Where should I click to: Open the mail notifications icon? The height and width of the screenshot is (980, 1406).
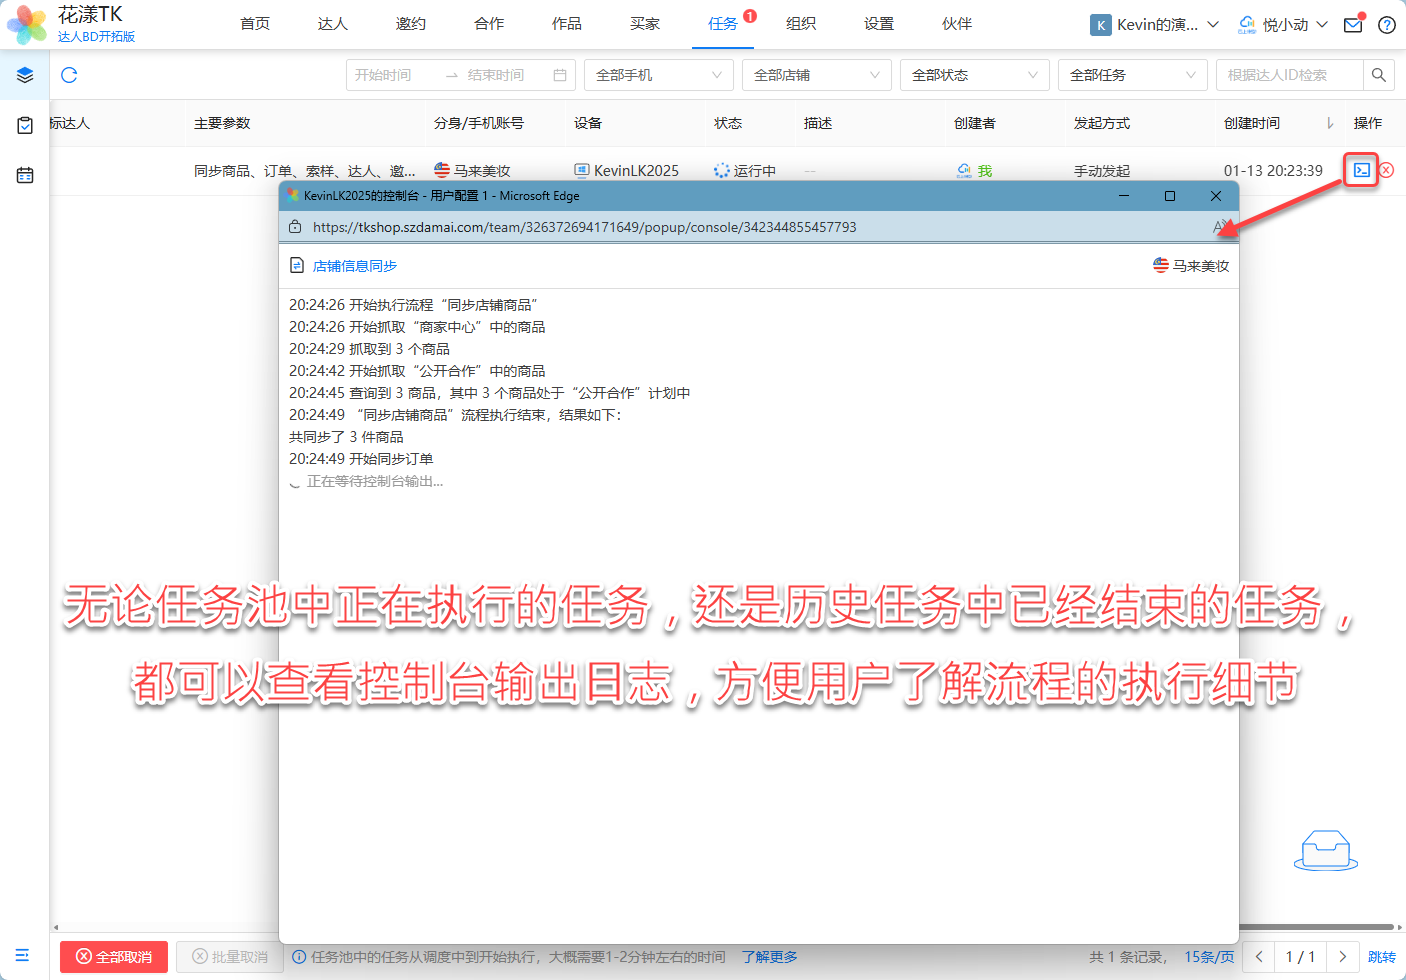pos(1353,25)
